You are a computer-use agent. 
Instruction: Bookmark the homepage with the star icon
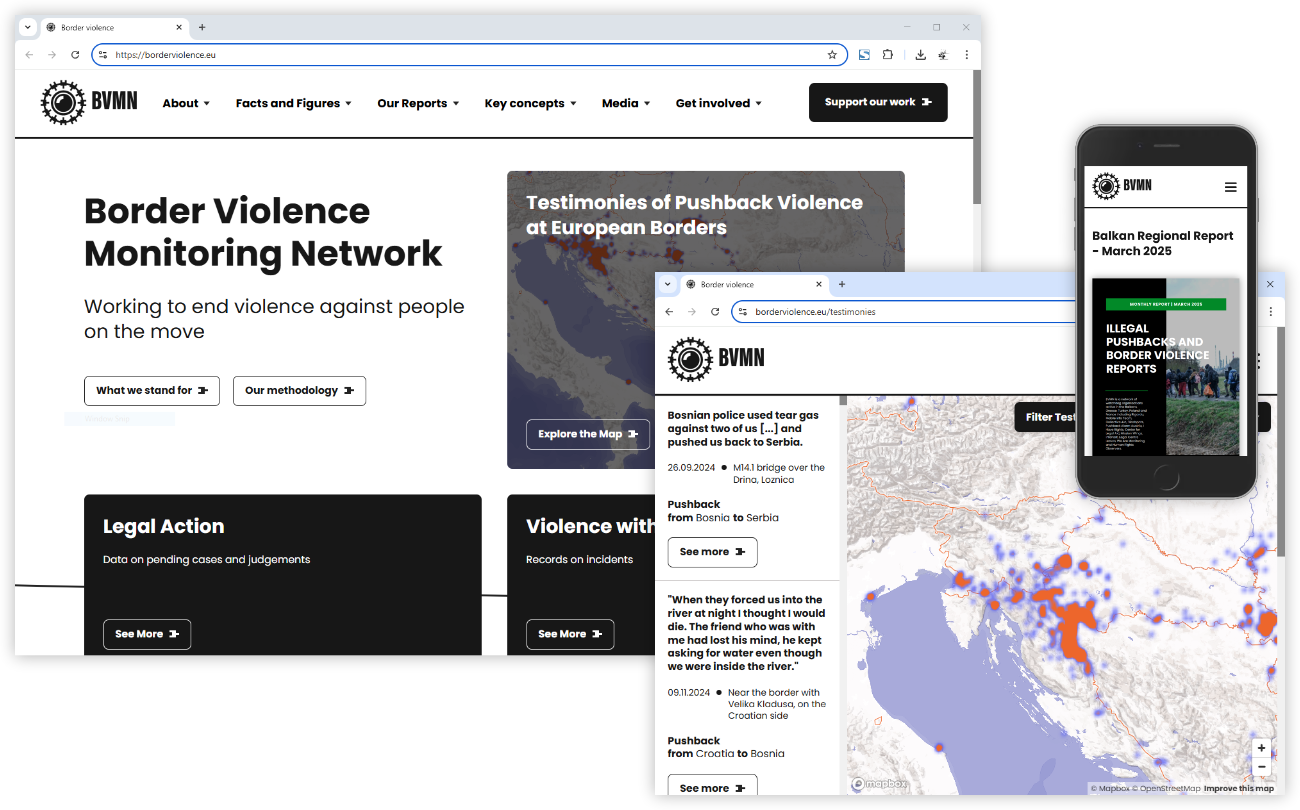pos(832,55)
